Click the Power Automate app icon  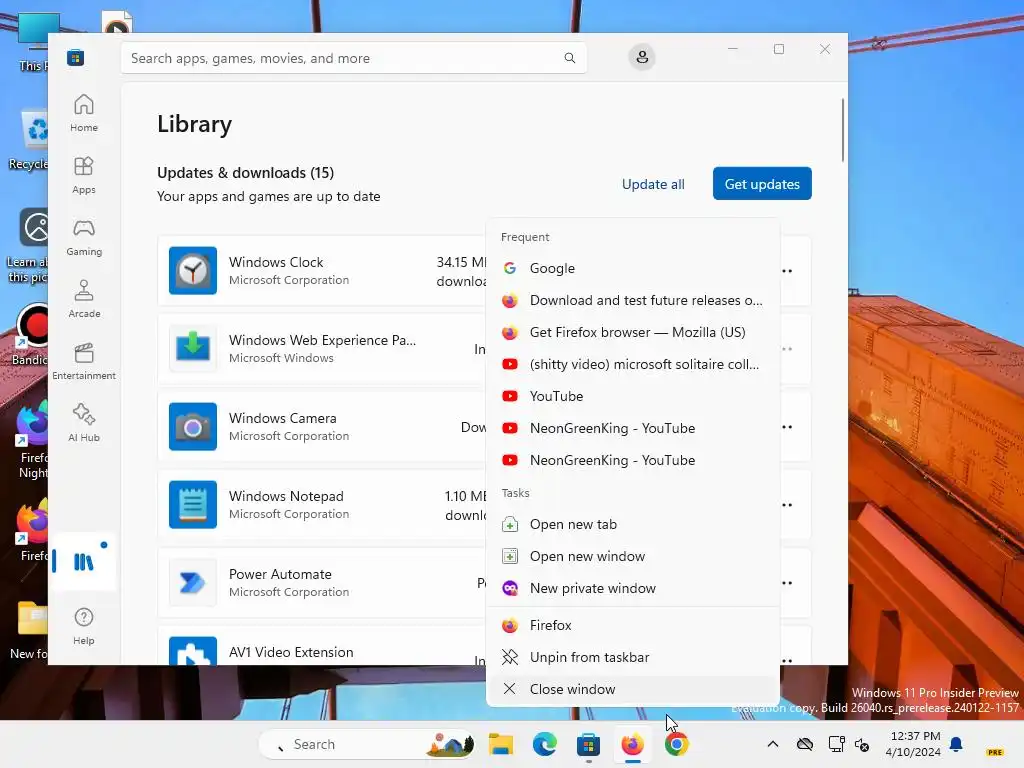193,583
